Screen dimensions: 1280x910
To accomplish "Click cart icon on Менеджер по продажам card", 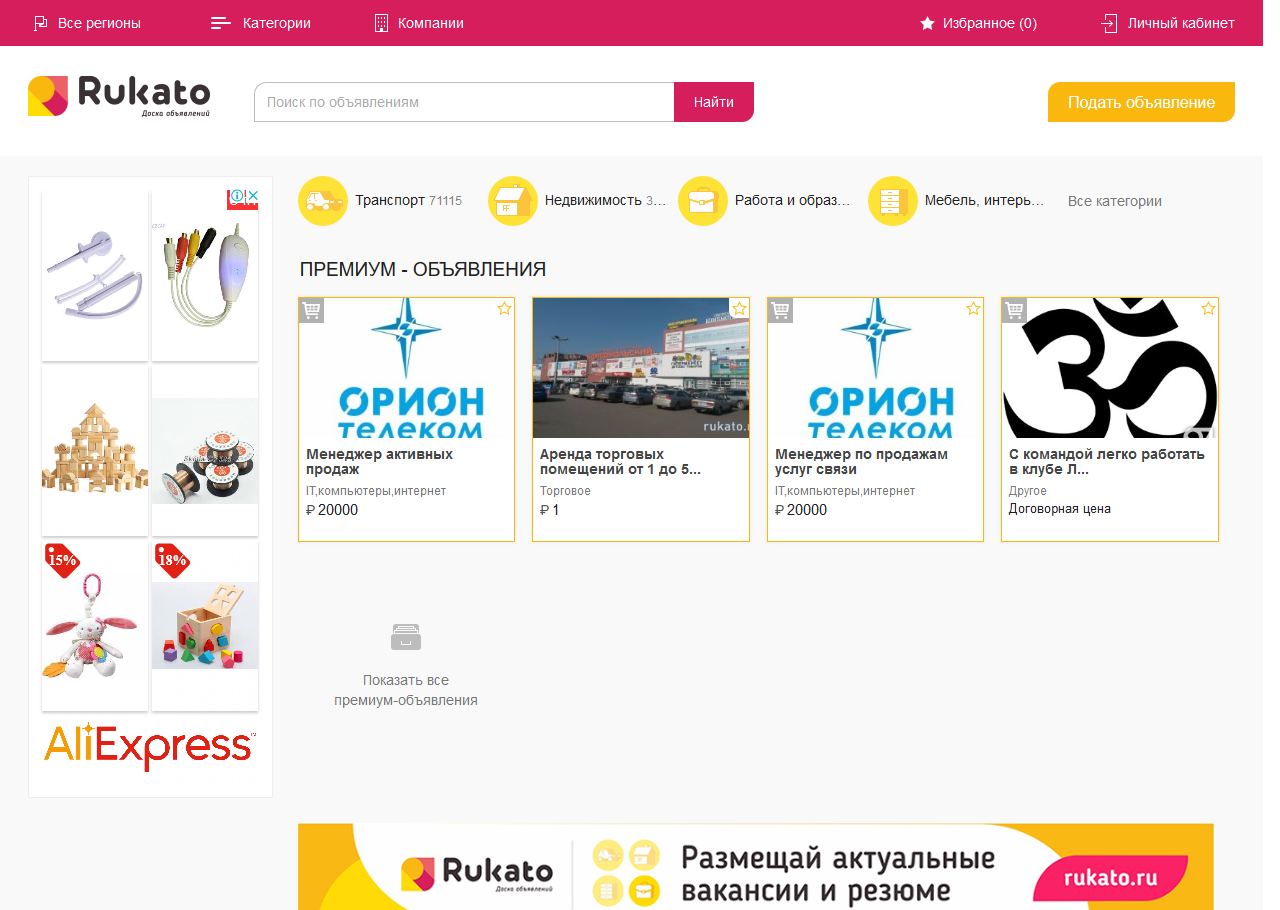I will tap(780, 311).
